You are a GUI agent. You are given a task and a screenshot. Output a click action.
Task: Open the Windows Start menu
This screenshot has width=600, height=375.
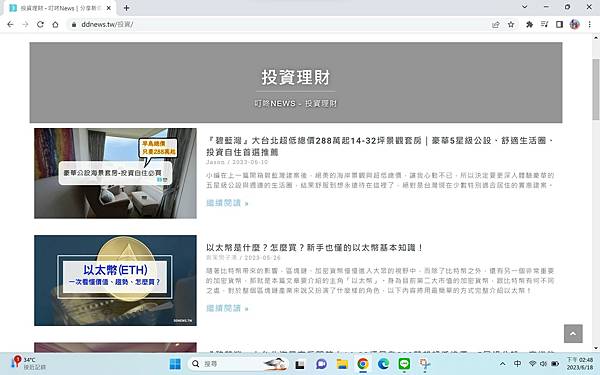175,364
